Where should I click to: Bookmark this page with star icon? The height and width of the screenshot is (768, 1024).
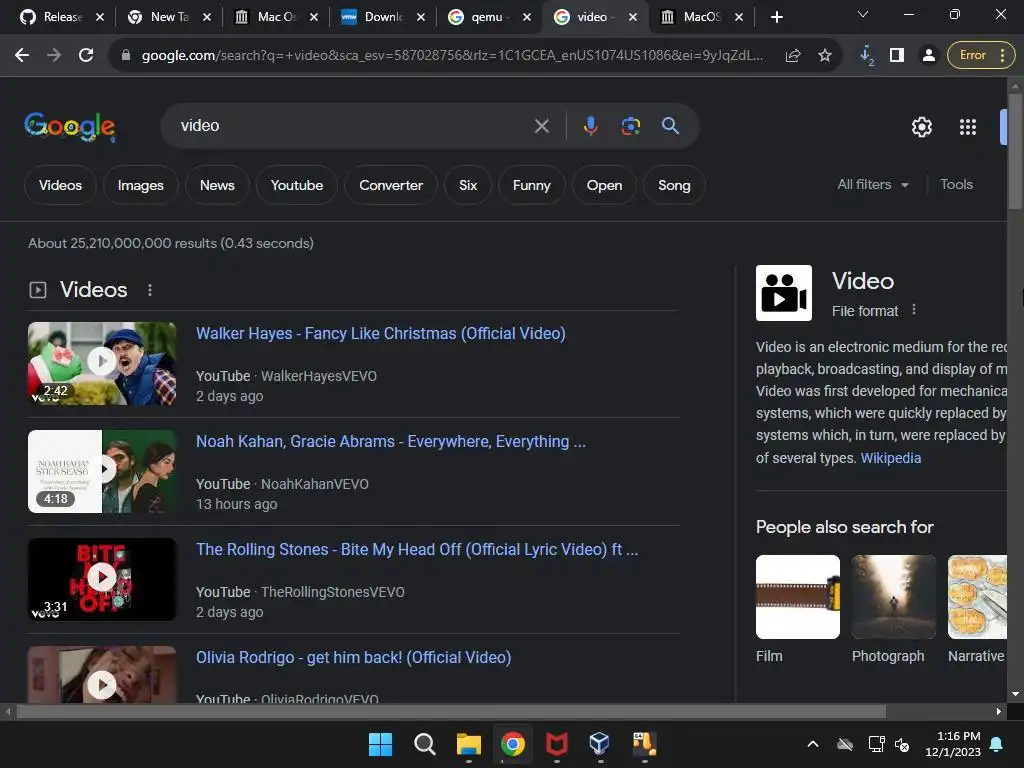click(x=825, y=56)
